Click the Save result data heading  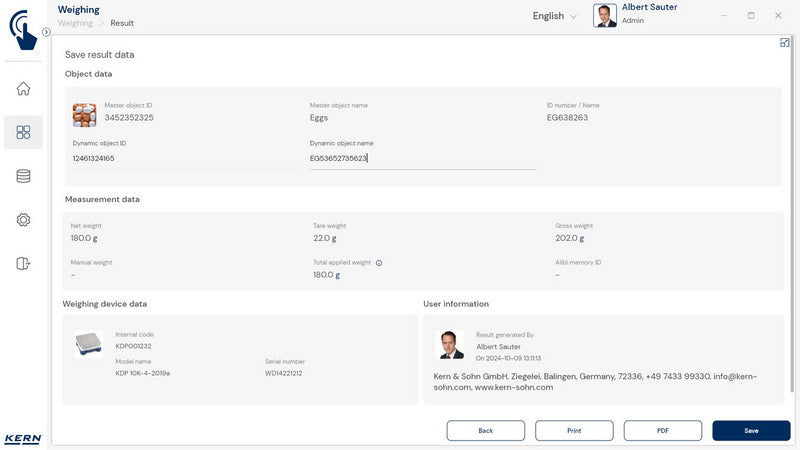[x=99, y=55]
